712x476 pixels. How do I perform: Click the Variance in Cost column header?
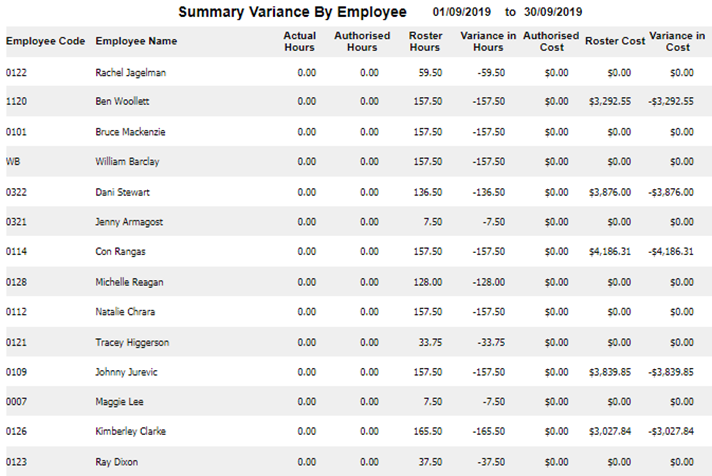[670, 41]
